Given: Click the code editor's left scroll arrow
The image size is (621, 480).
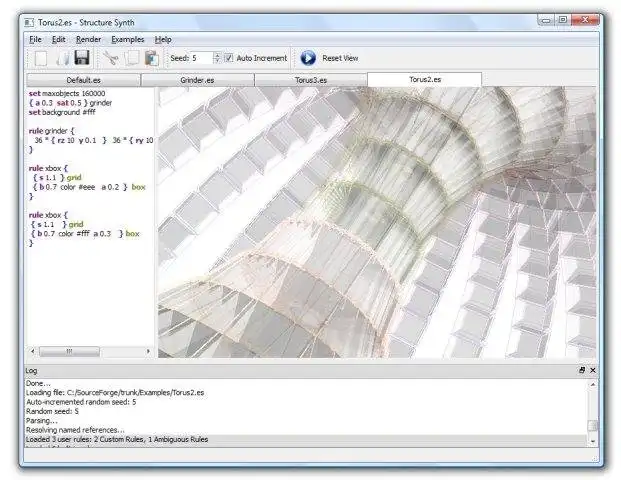Looking at the screenshot, I should pos(32,351).
